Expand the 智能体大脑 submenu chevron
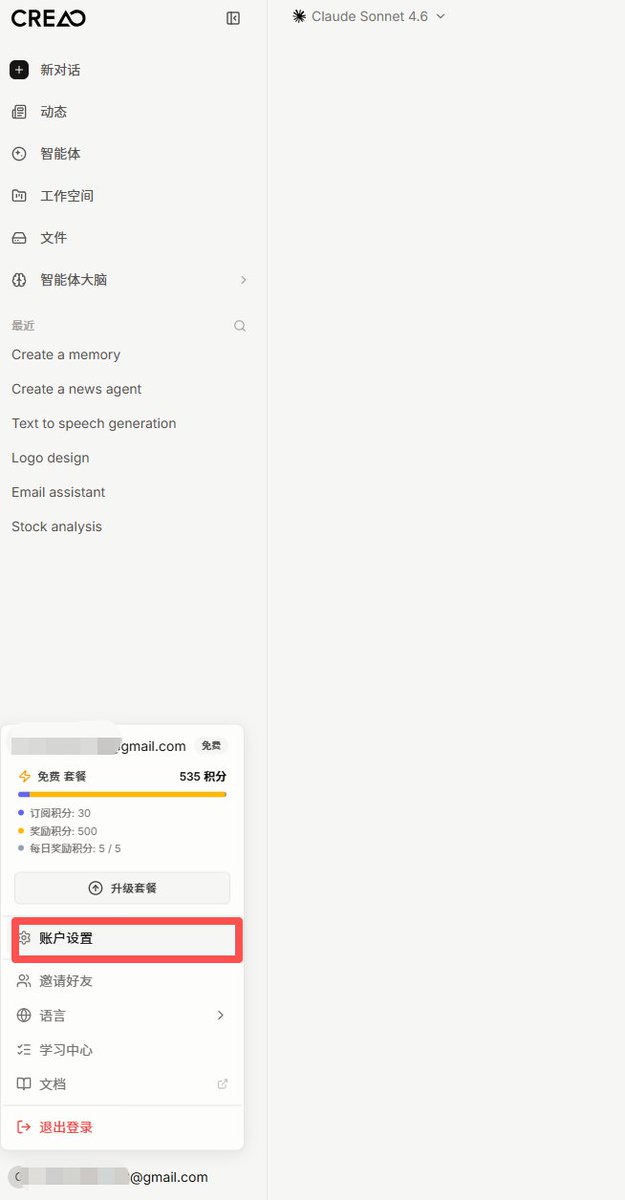This screenshot has height=1200, width=625. 243,280
